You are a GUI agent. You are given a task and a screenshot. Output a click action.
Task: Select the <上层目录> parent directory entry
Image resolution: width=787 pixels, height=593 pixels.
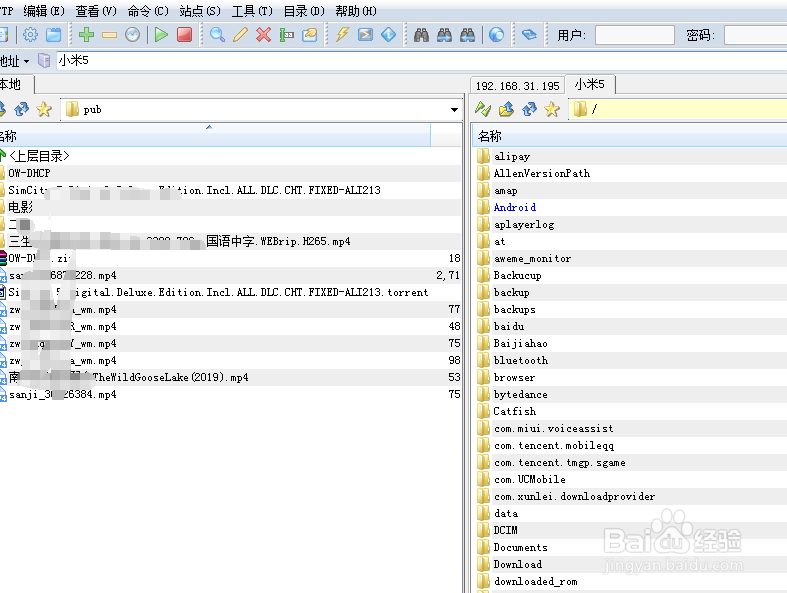tap(39, 156)
